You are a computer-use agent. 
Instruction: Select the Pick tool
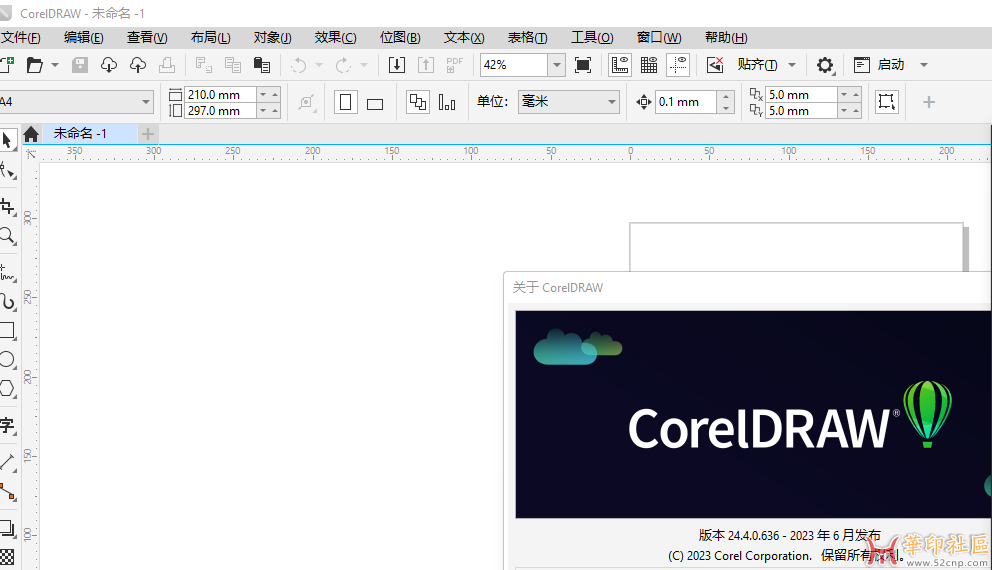(x=7, y=140)
